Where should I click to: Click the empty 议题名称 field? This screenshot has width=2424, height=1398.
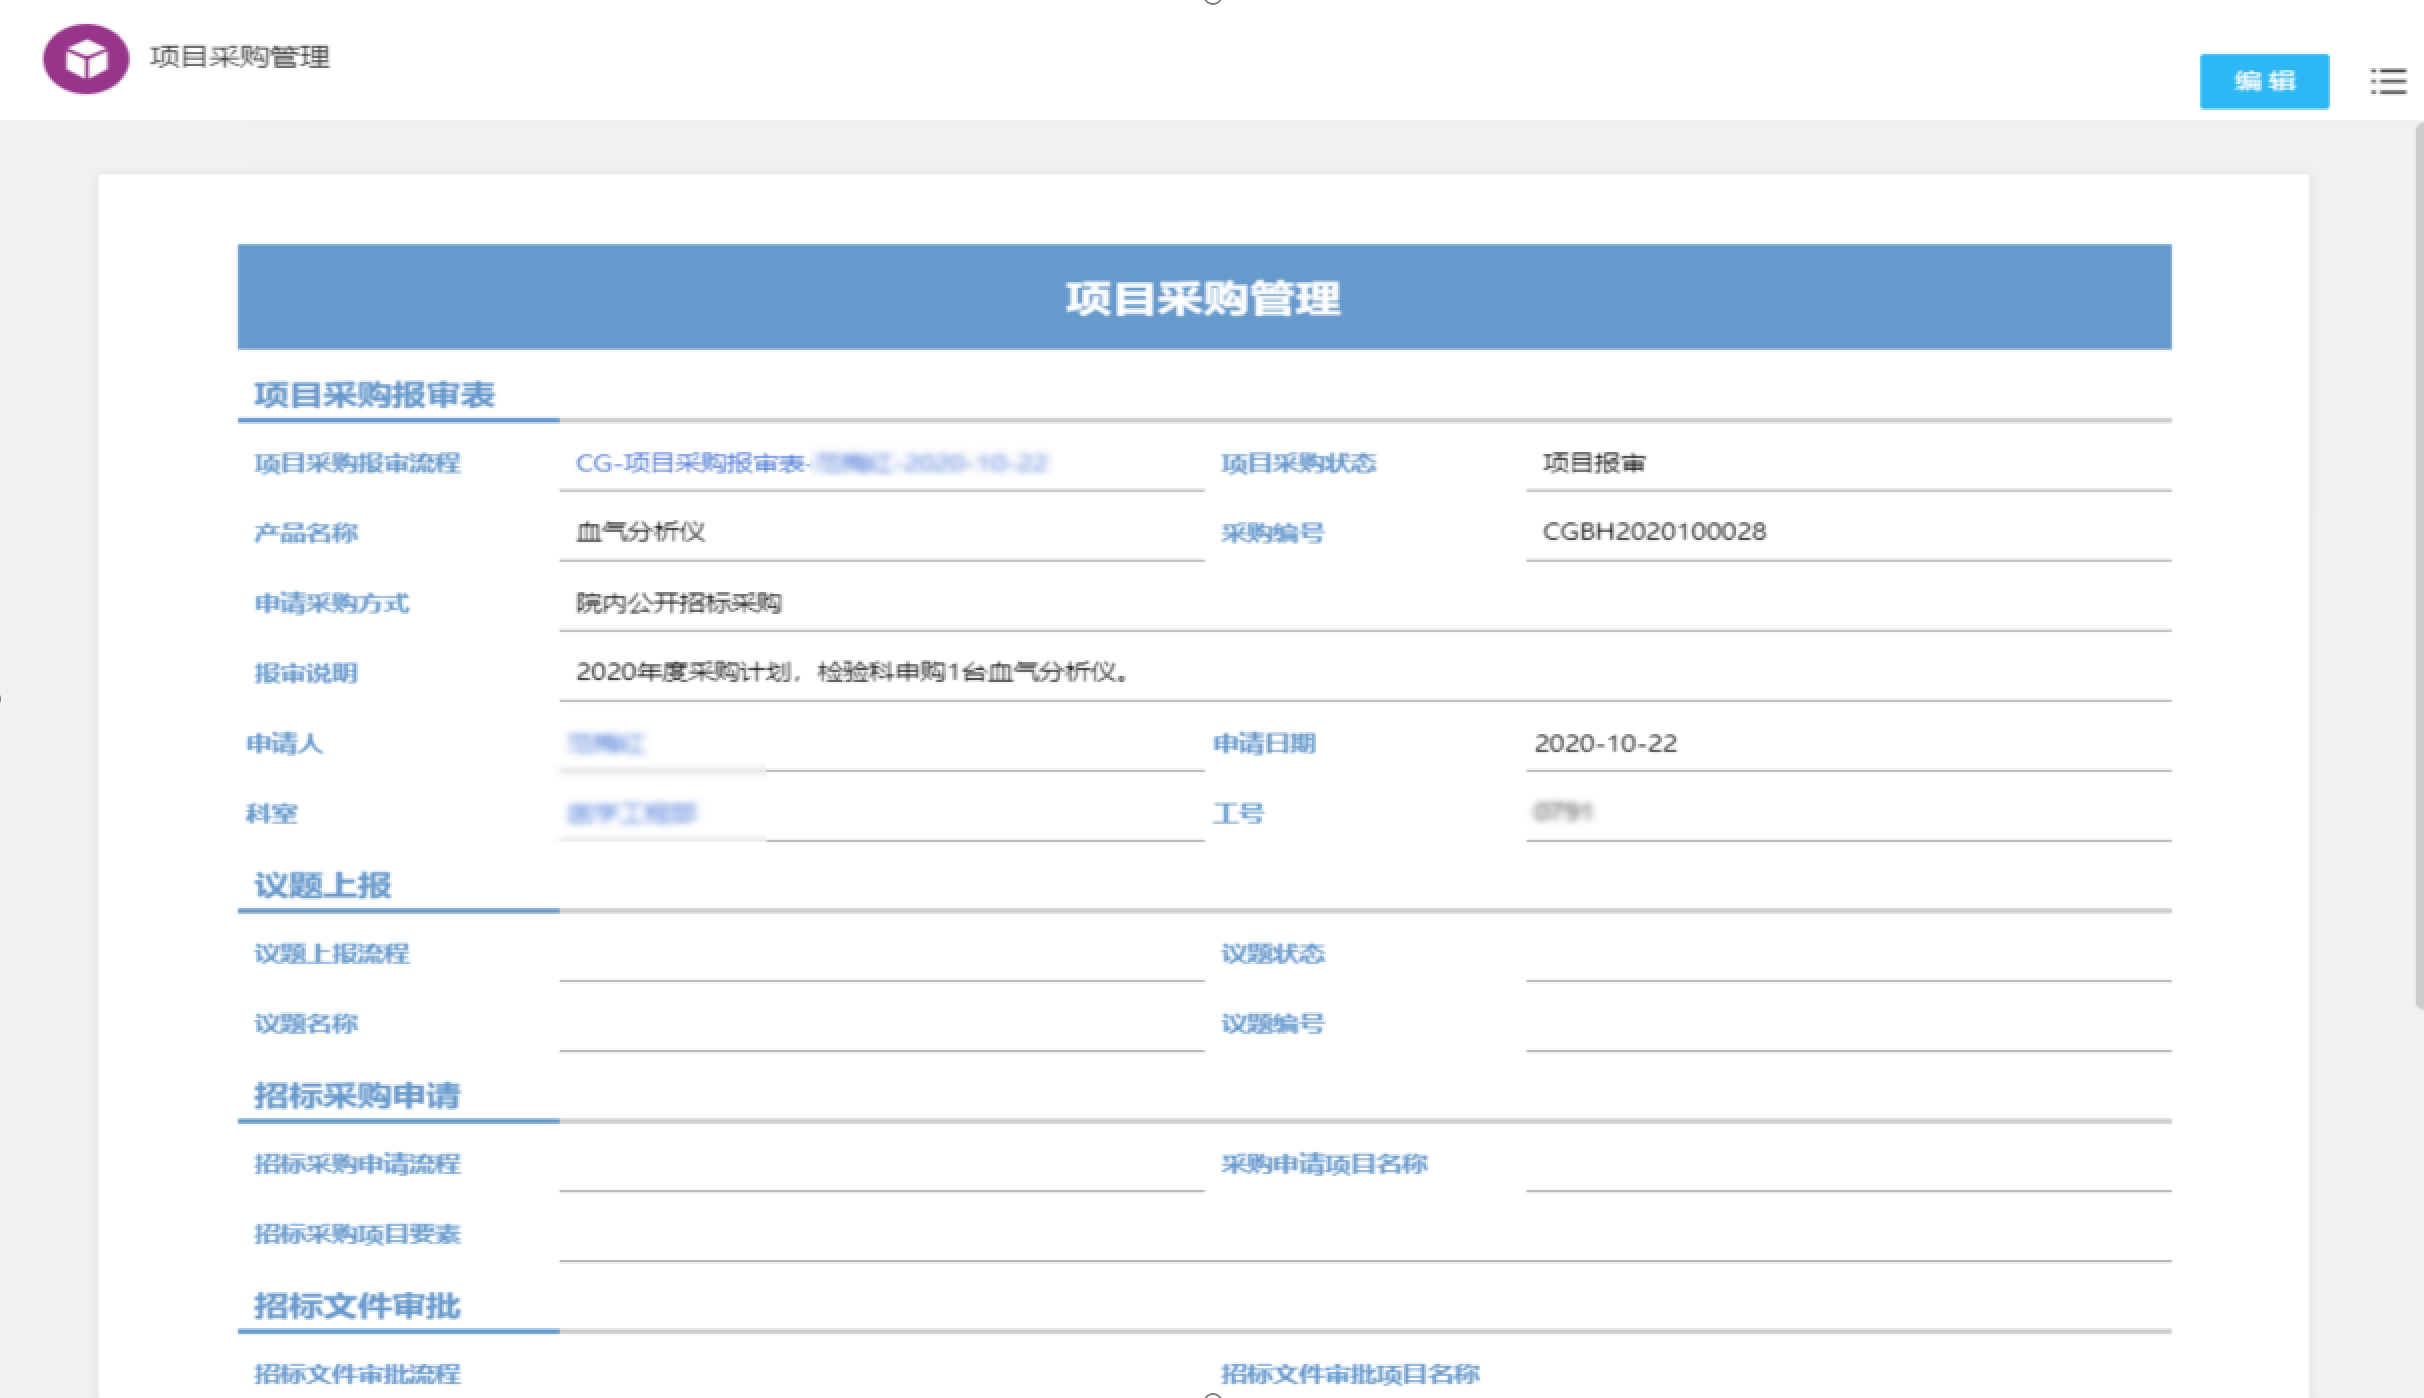[x=881, y=1023]
